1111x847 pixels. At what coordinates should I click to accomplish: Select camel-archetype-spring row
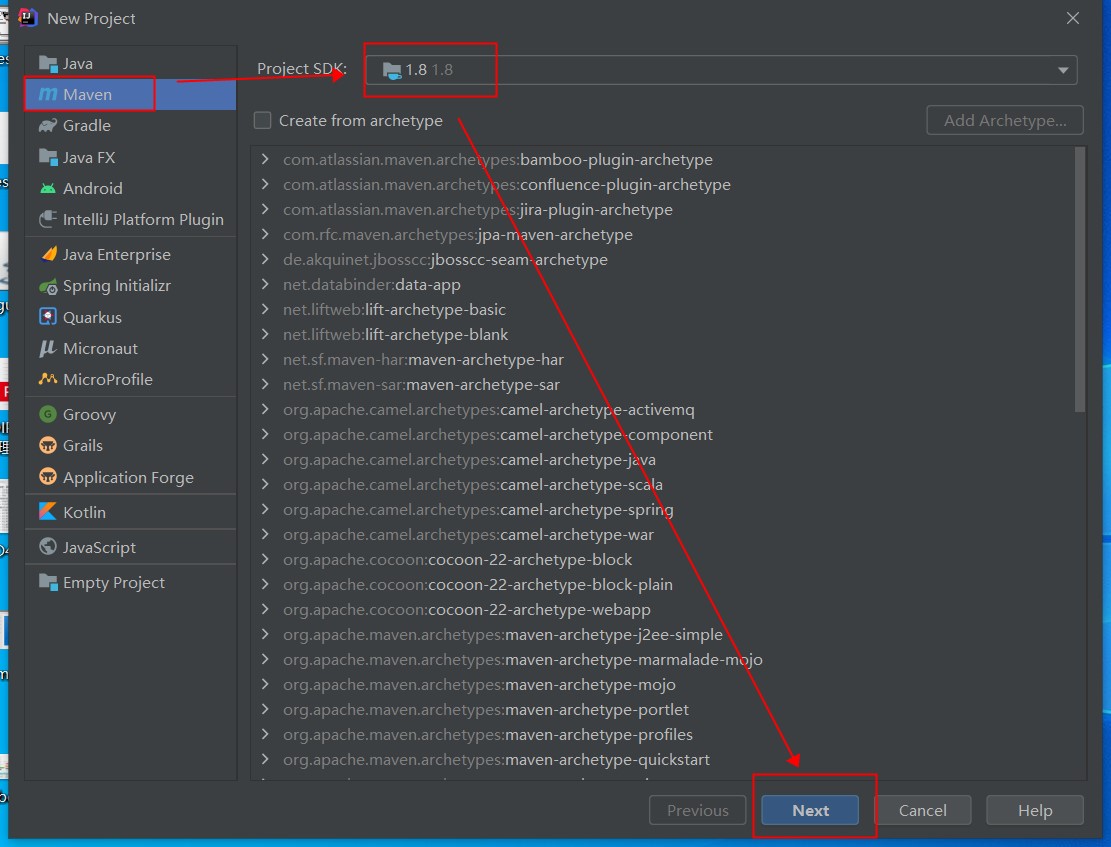[x=664, y=510]
